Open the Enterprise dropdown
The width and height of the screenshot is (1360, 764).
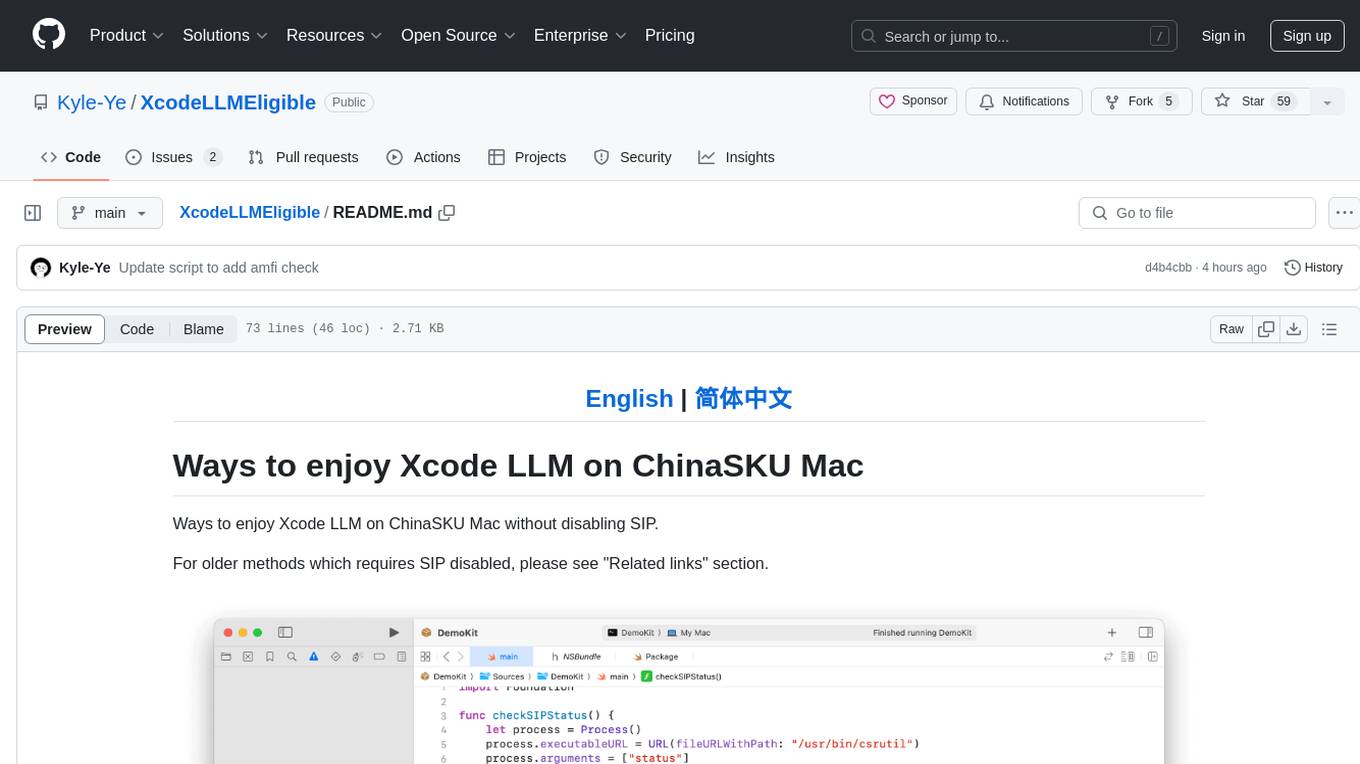(x=580, y=35)
